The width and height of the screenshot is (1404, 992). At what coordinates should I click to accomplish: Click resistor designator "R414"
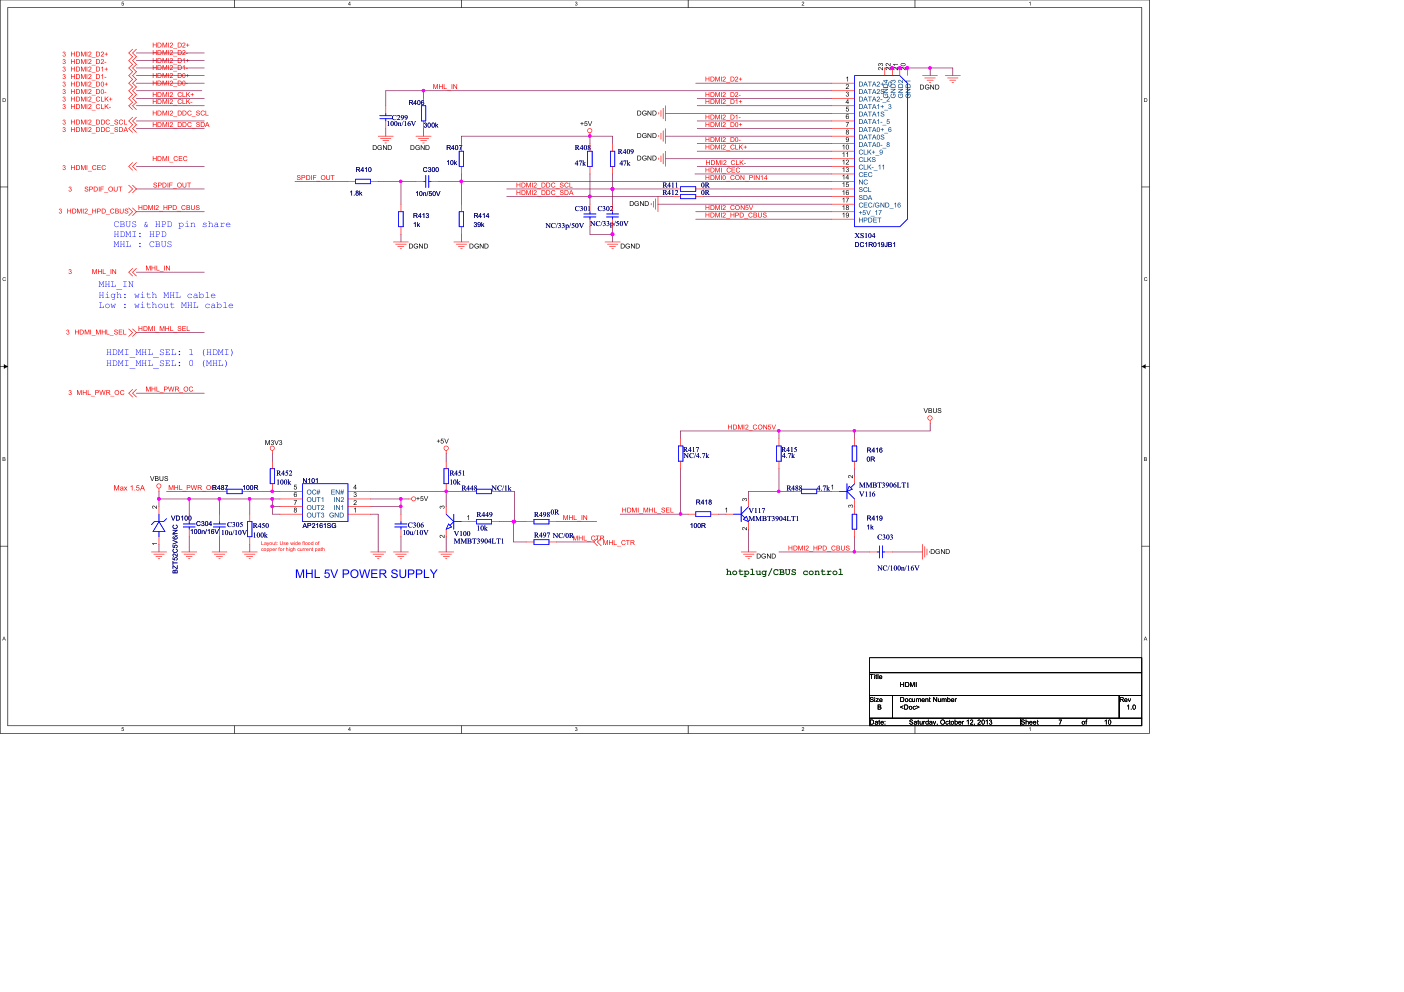tap(481, 216)
